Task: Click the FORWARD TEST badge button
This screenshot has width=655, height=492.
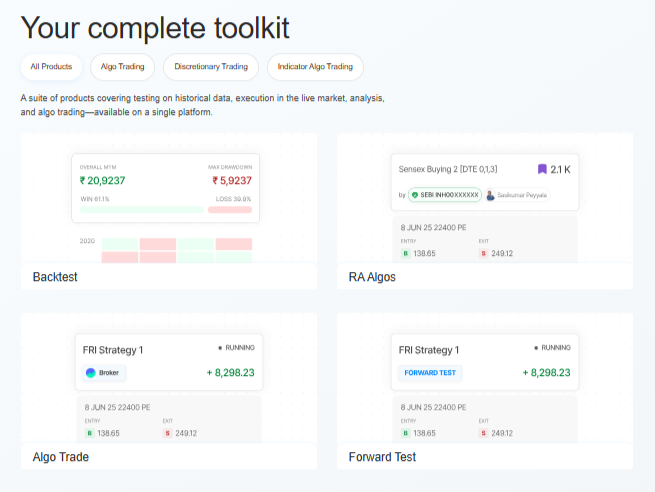Action: click(430, 373)
